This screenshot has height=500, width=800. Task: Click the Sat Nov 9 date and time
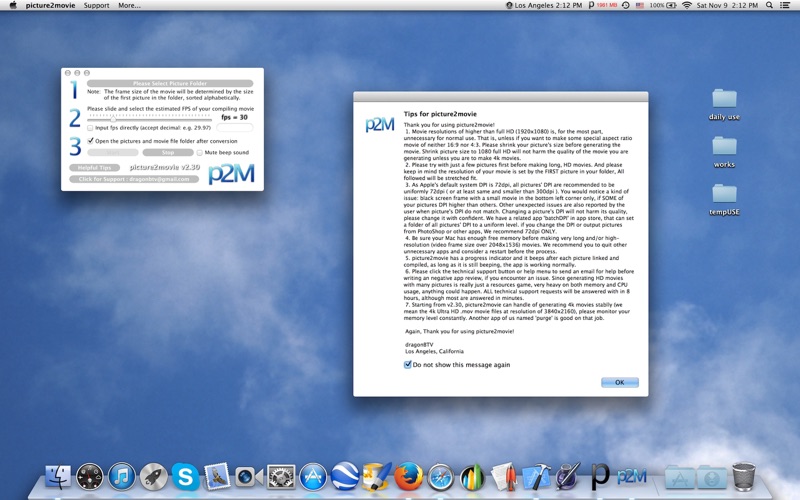[x=728, y=5]
